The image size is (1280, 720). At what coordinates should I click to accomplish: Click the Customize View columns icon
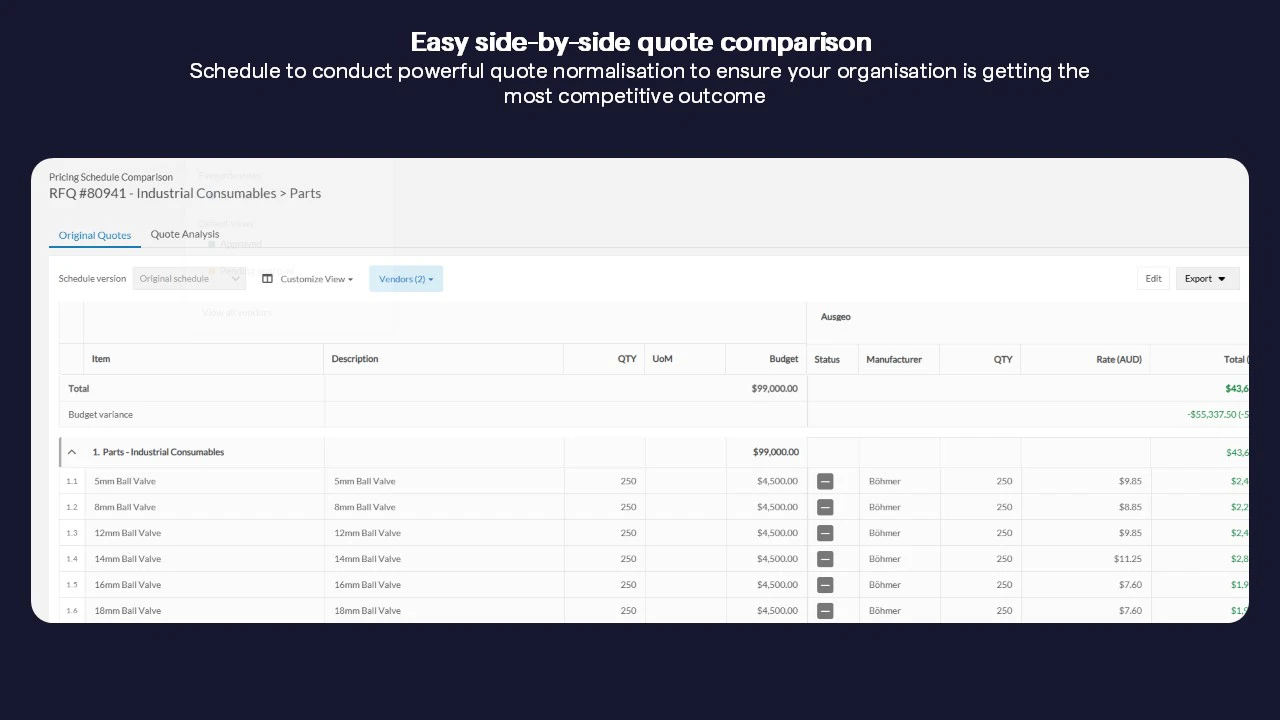(x=267, y=279)
